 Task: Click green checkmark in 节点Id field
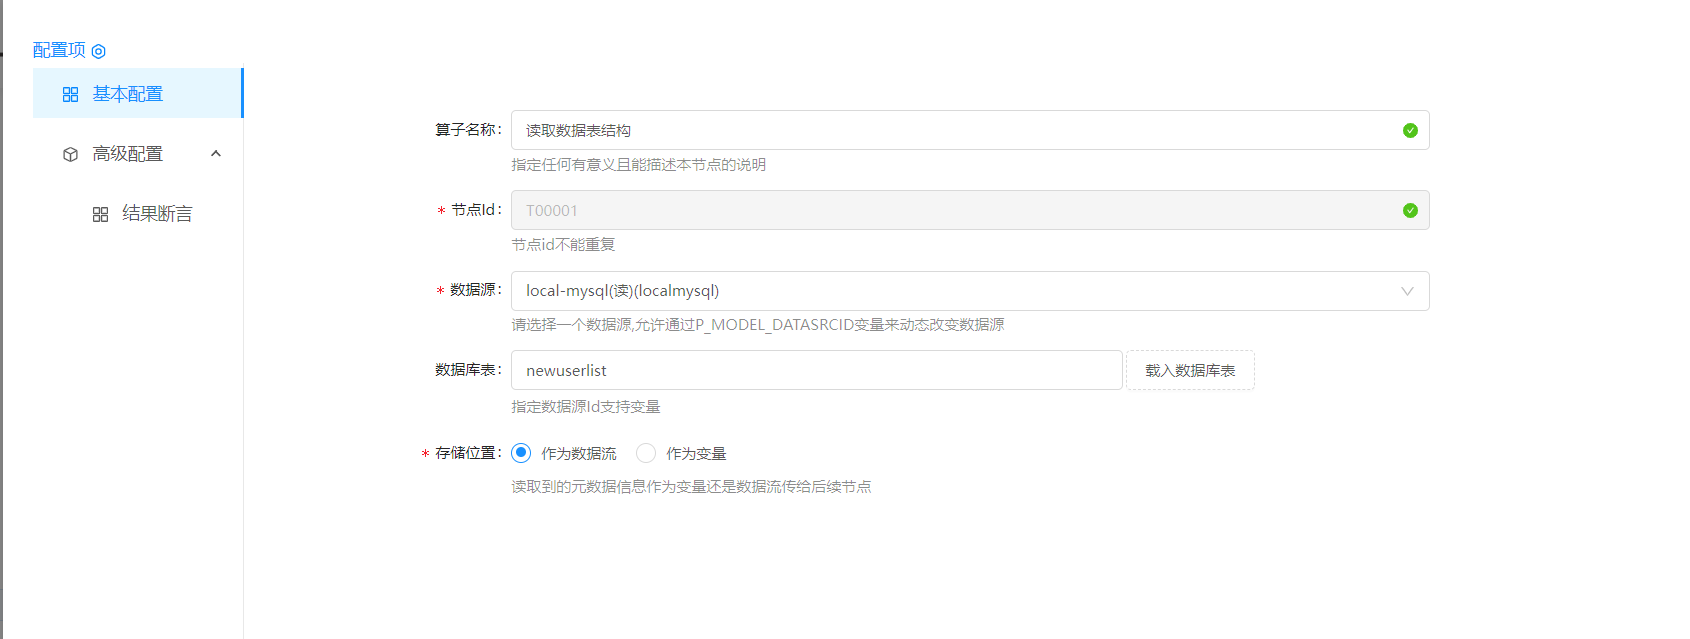click(x=1410, y=210)
